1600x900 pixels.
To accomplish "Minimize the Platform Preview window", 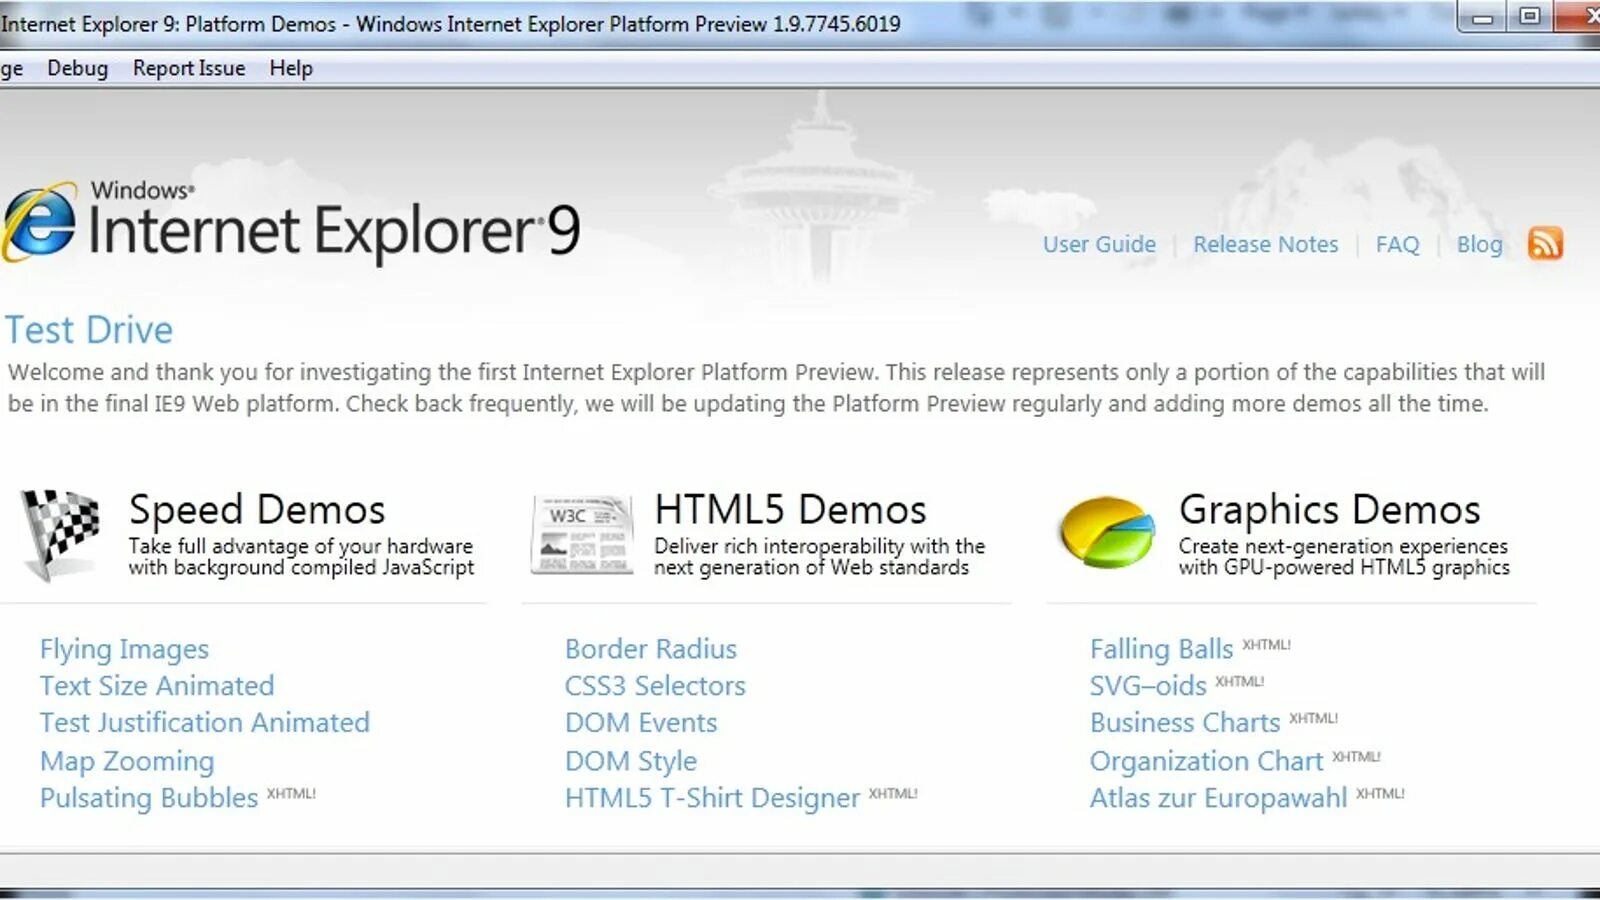I will click(x=1482, y=17).
